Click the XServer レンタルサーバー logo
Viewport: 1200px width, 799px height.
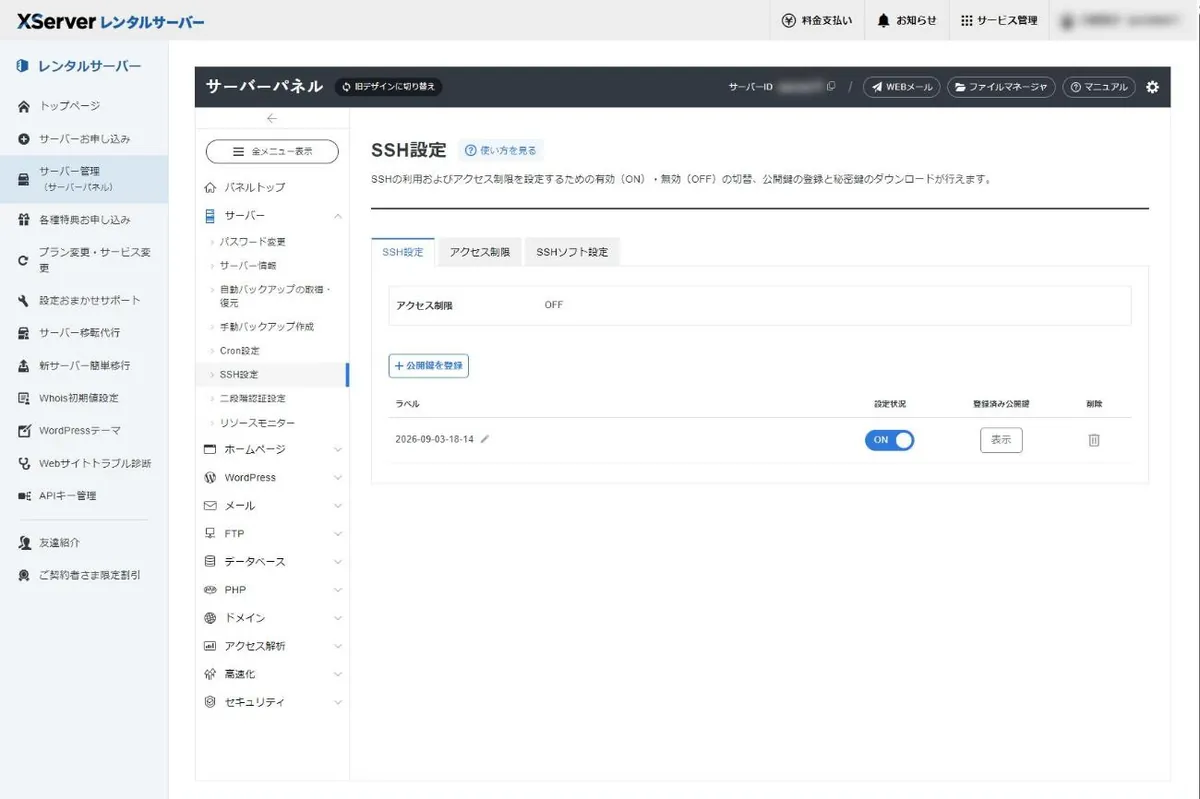[110, 20]
